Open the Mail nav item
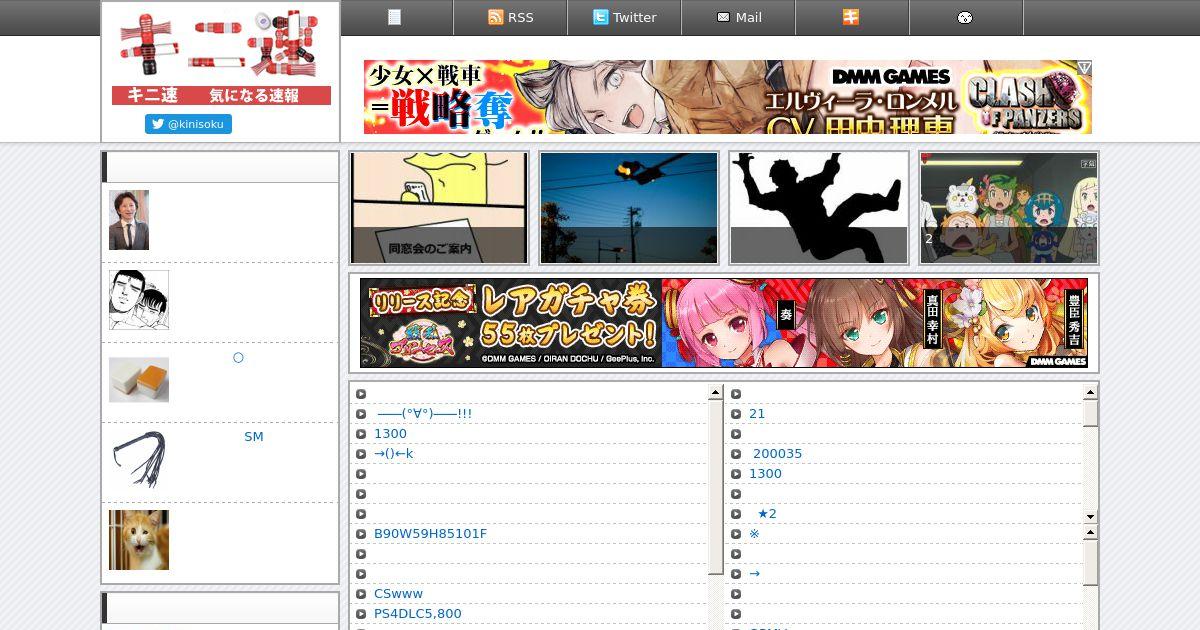This screenshot has height=630, width=1200. coord(738,17)
